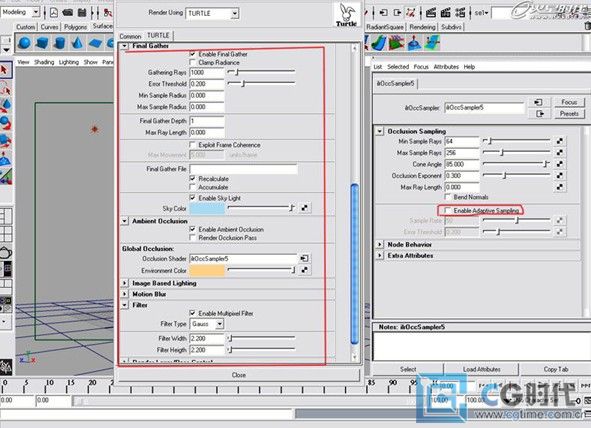
Task: Map Max Sample Rays attribute
Action: pos(560,152)
